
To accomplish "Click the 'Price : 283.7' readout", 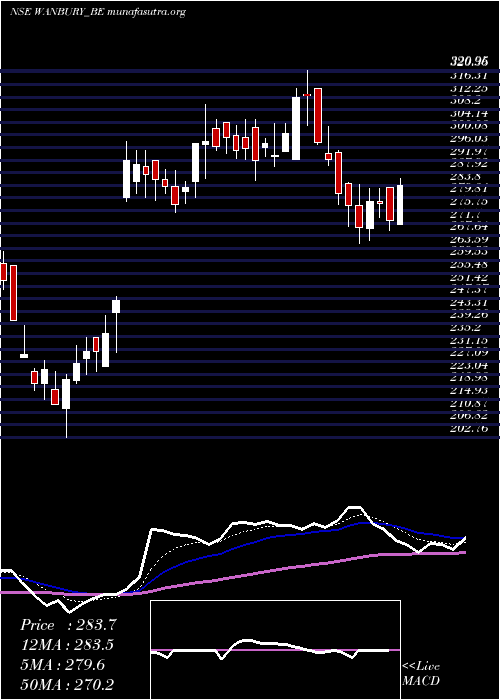I will point(68,625).
